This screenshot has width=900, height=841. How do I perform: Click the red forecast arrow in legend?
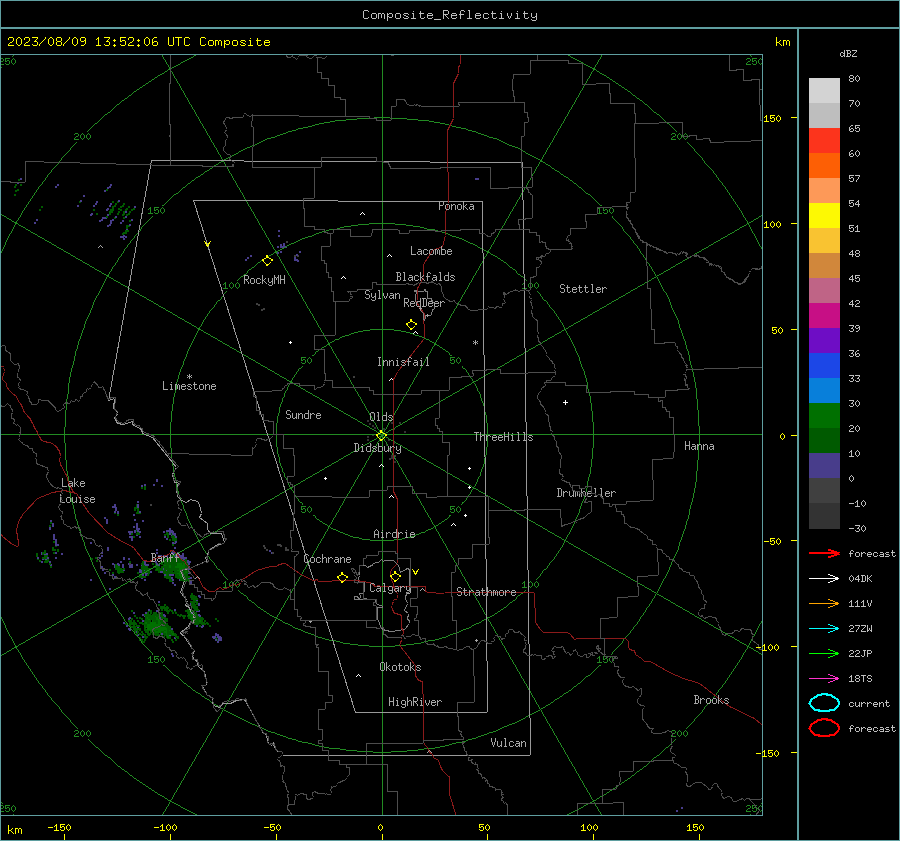(824, 553)
